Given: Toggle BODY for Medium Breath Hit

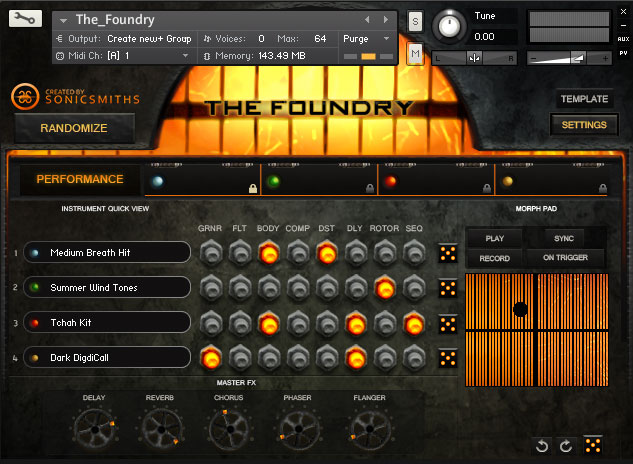Looking at the screenshot, I should (x=269, y=253).
